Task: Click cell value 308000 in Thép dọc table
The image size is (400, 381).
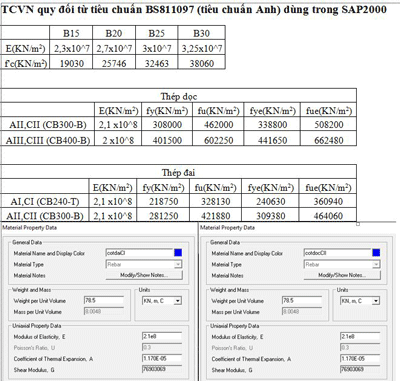Action: [167, 125]
